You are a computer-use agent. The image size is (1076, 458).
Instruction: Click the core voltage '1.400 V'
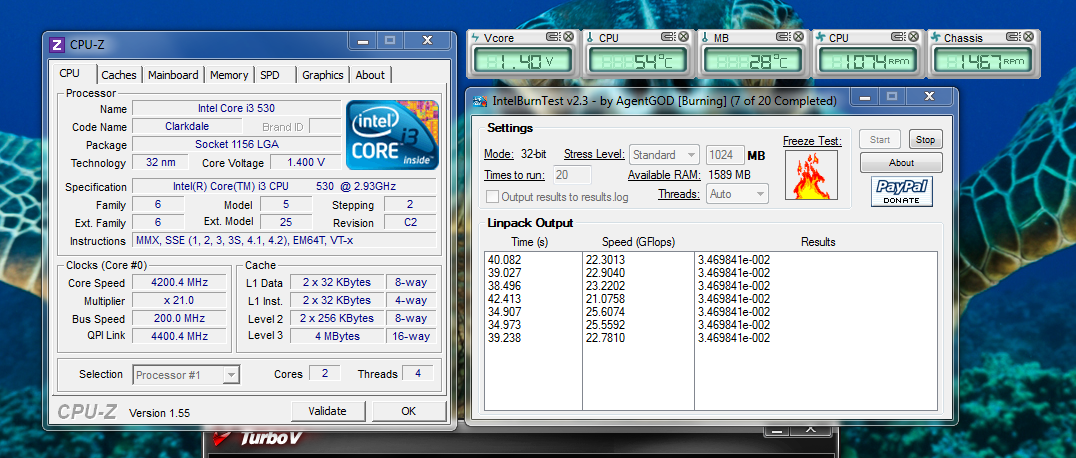pos(305,162)
